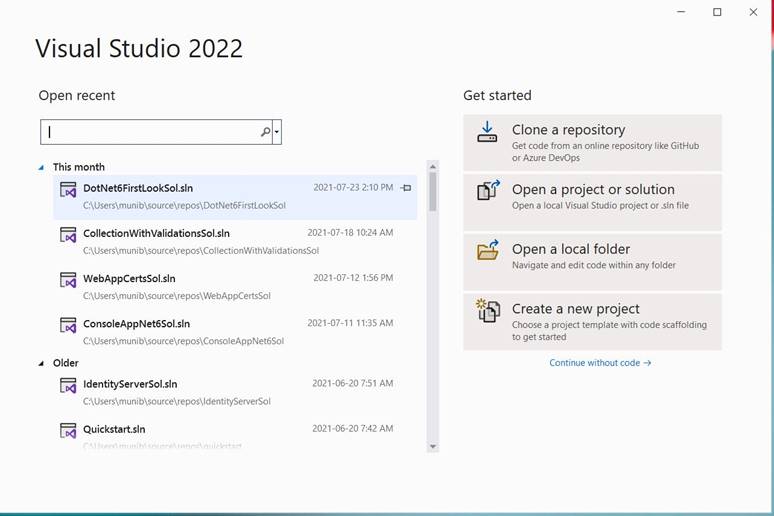Minimize the Visual Studio 2022 window
Screen dimensions: 774x516
click(x=681, y=12)
